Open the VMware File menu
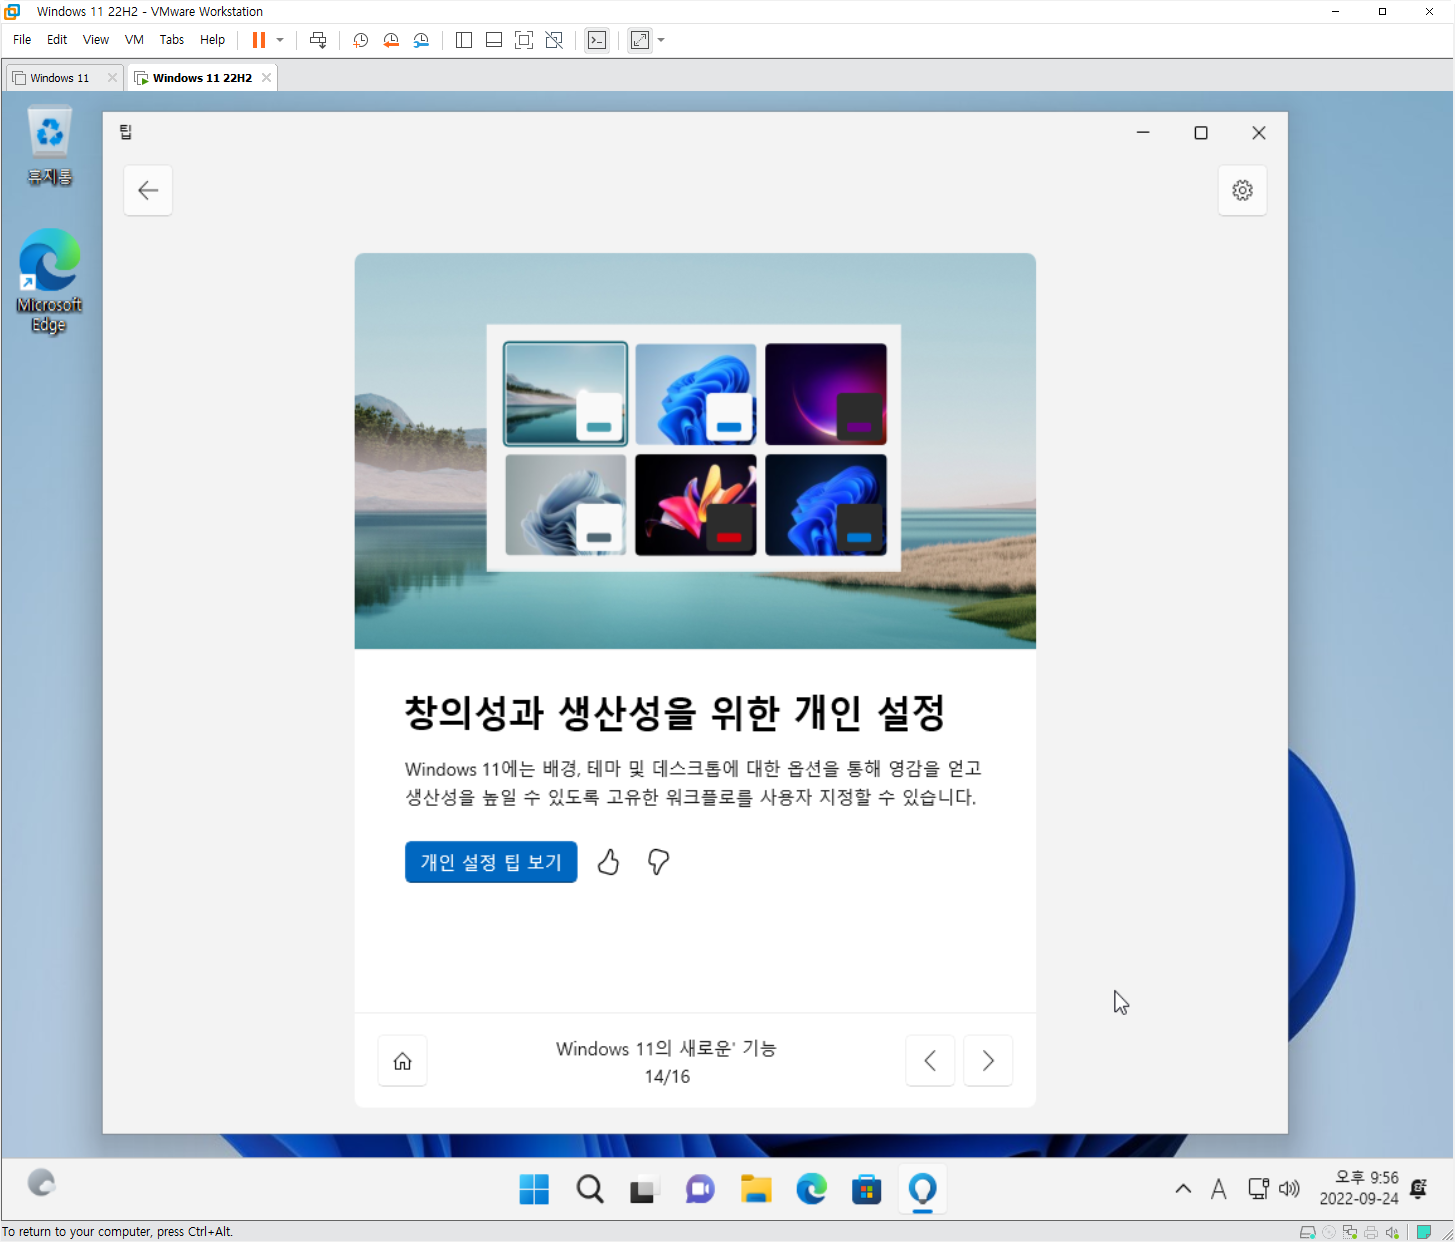The width and height of the screenshot is (1455, 1242). click(22, 40)
